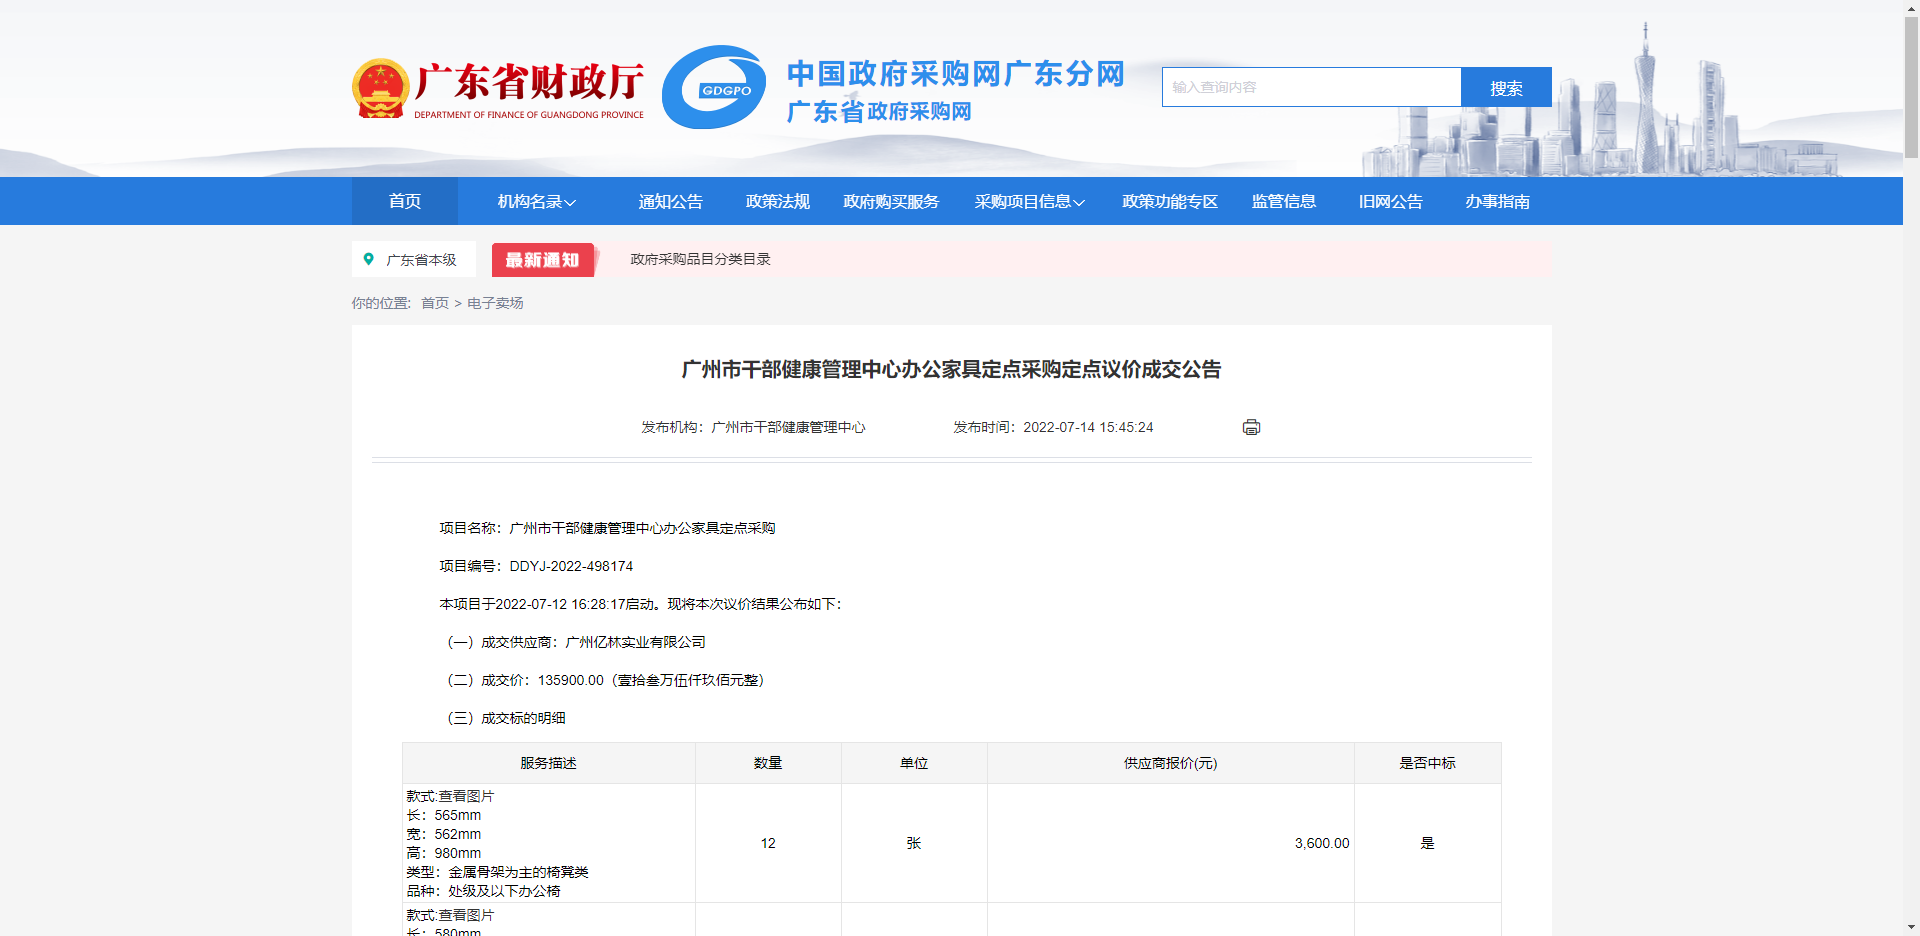
Task: Open the 办事指南 navigation item
Action: point(1498,201)
